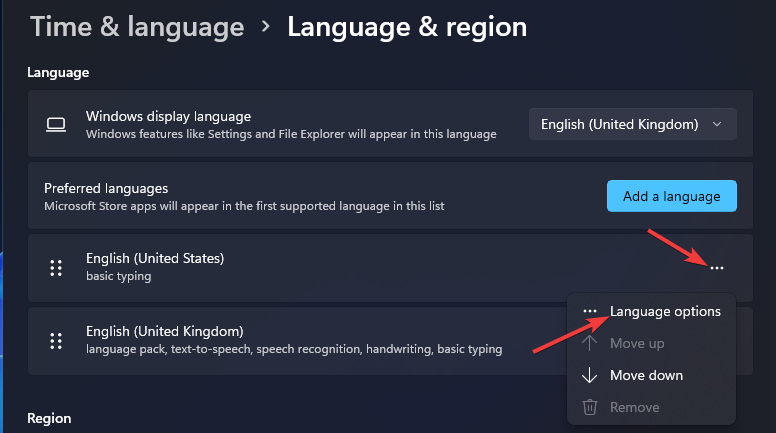Click the trash icon beside Remove
This screenshot has width=776, height=433.
tap(590, 408)
